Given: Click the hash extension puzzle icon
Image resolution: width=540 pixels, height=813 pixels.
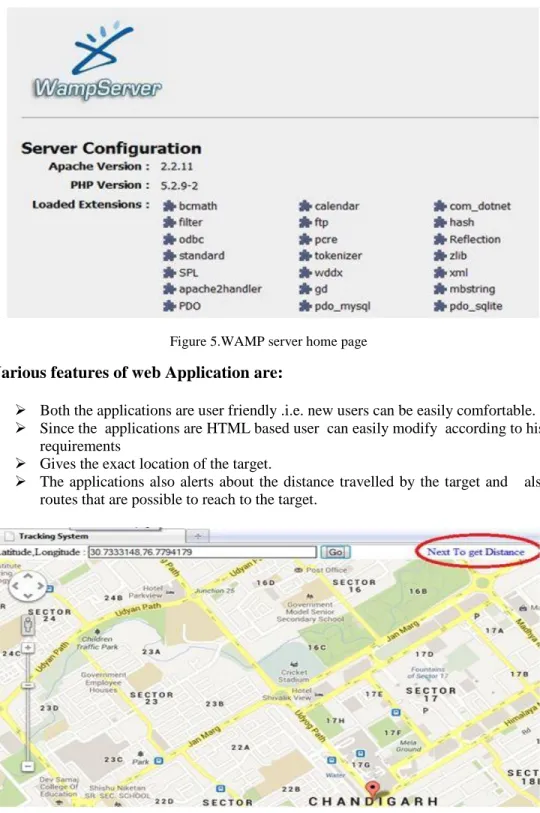Looking at the screenshot, I should (x=440, y=222).
